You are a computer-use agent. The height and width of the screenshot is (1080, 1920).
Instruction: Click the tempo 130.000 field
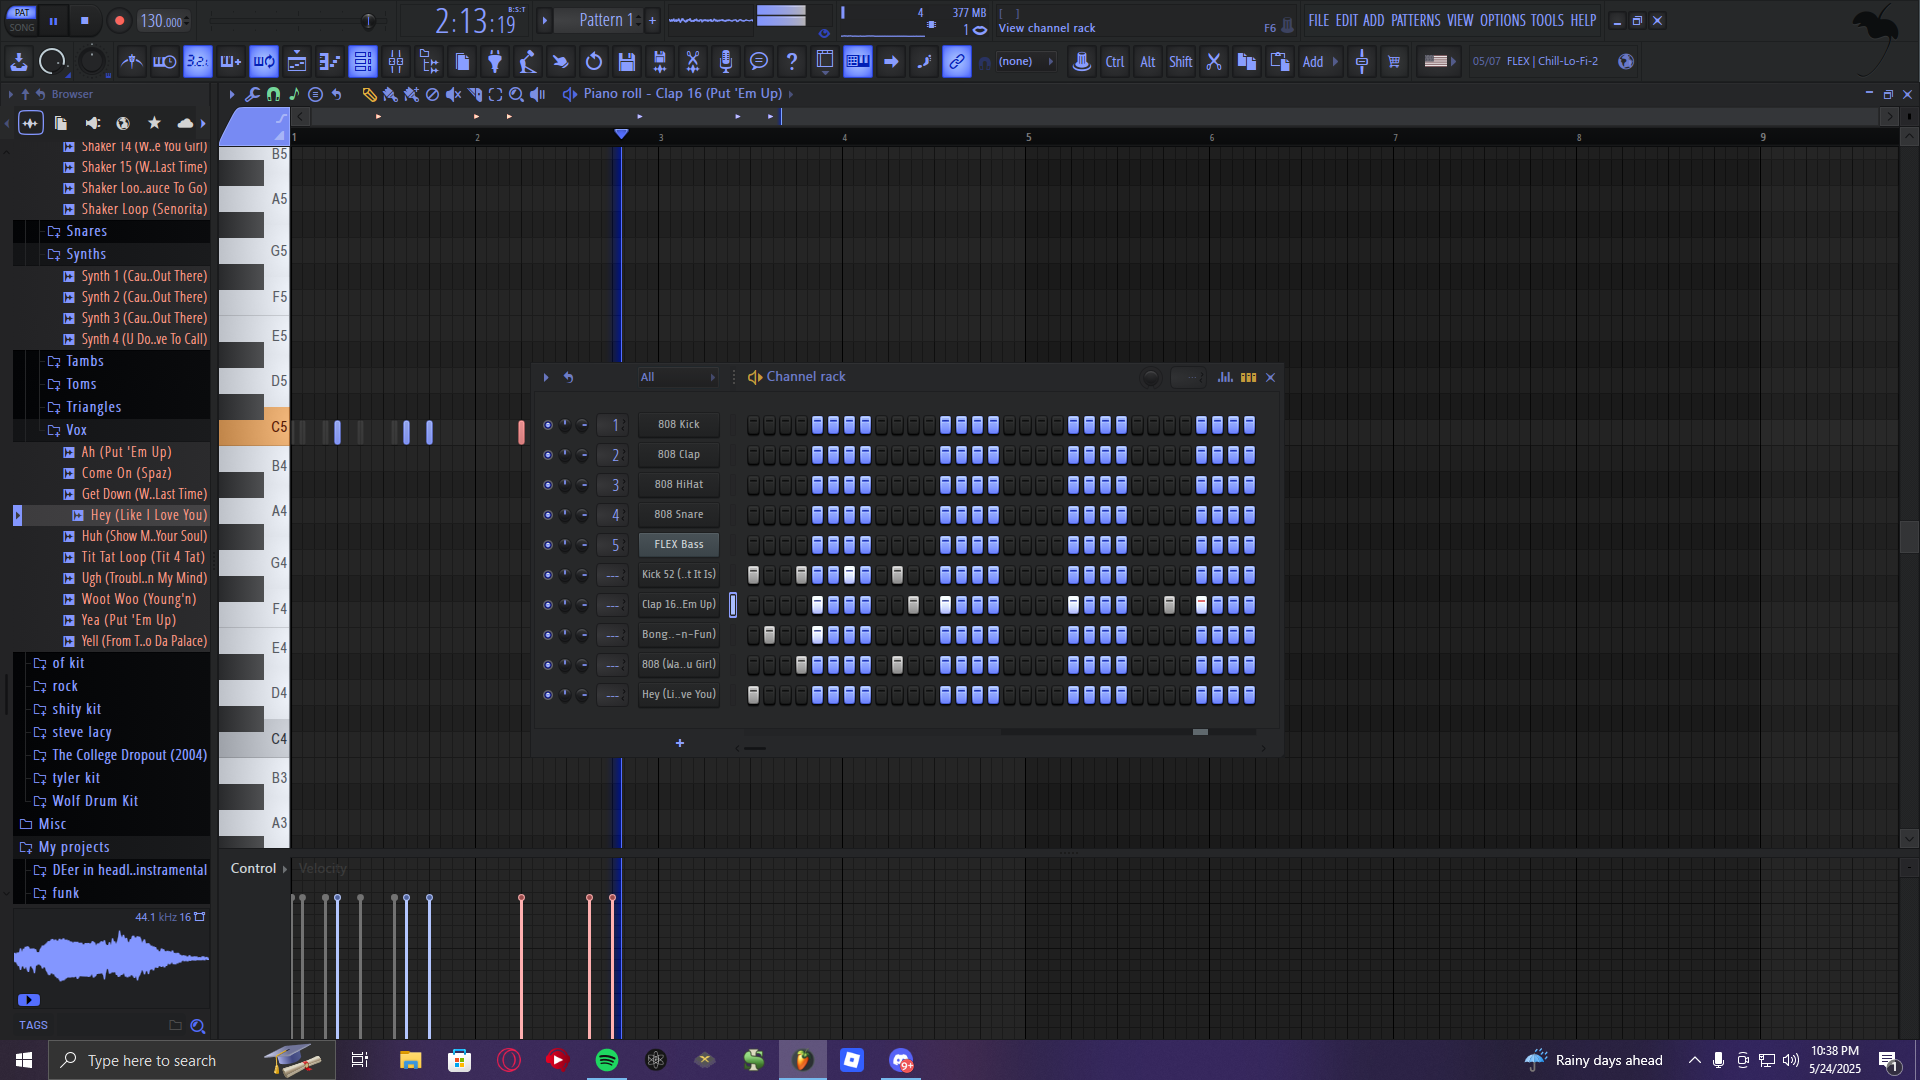click(161, 21)
